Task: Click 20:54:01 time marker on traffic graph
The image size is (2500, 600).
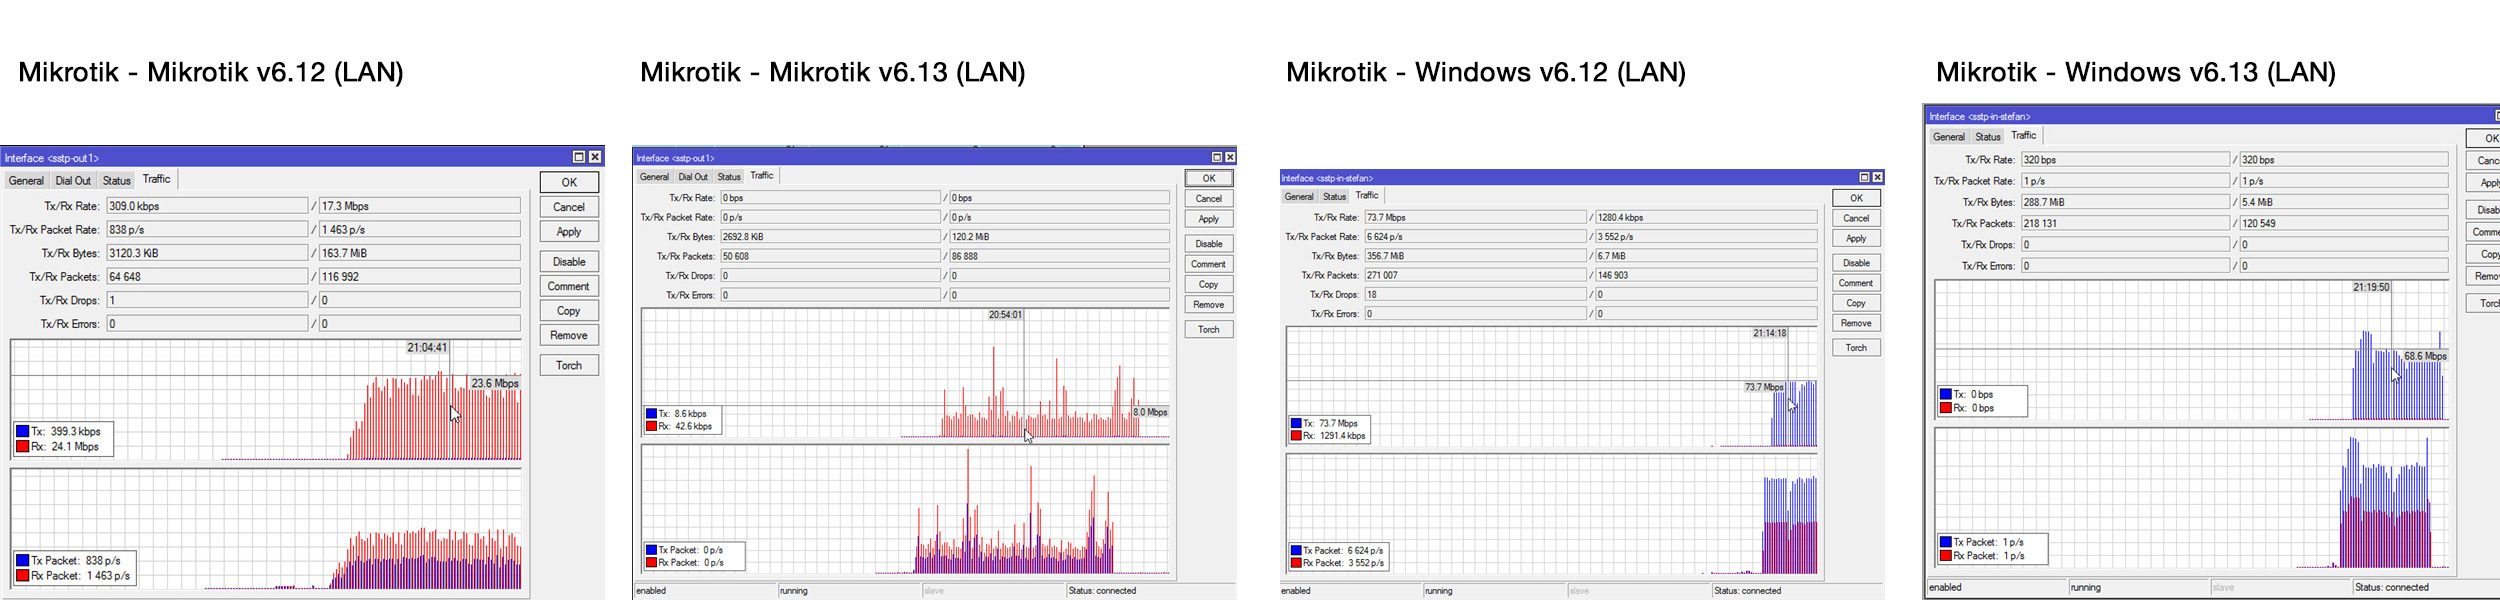Action: 1005,315
